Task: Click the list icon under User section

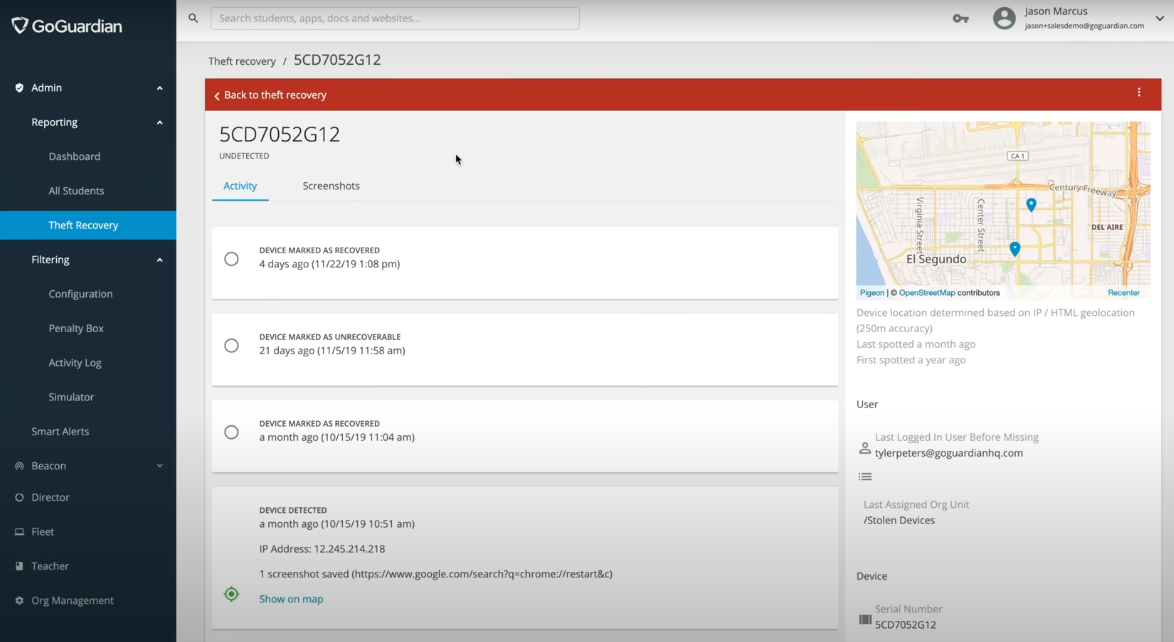Action: coord(865,476)
